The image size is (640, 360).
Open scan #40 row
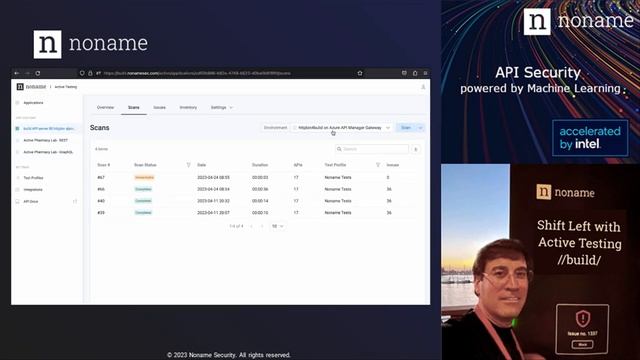click(x=256, y=201)
